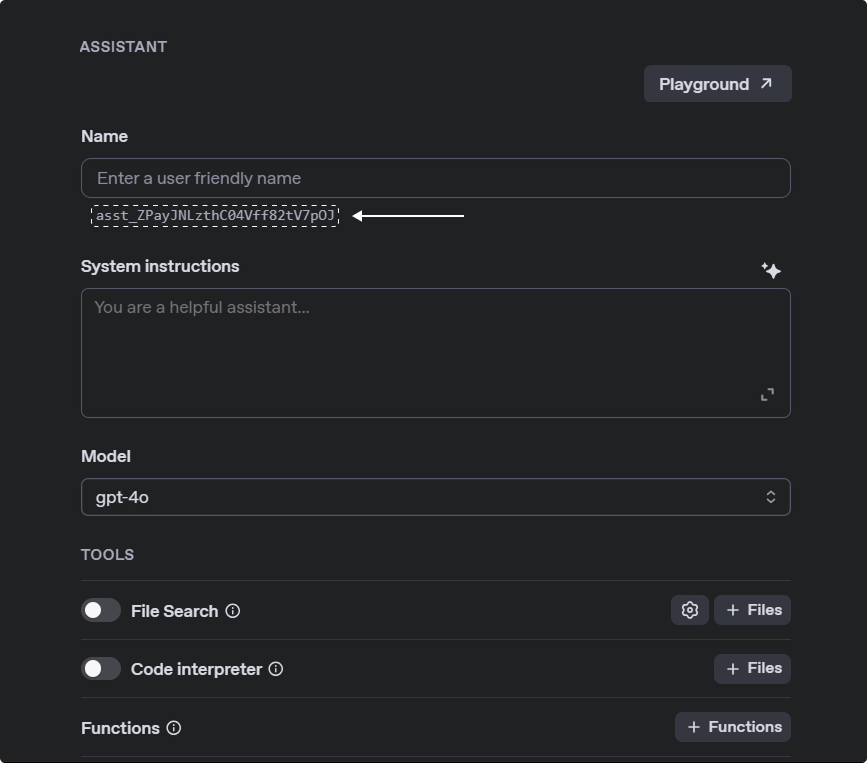Enable the File Search toggle
Viewport: 867px width, 763px height.
(100, 609)
